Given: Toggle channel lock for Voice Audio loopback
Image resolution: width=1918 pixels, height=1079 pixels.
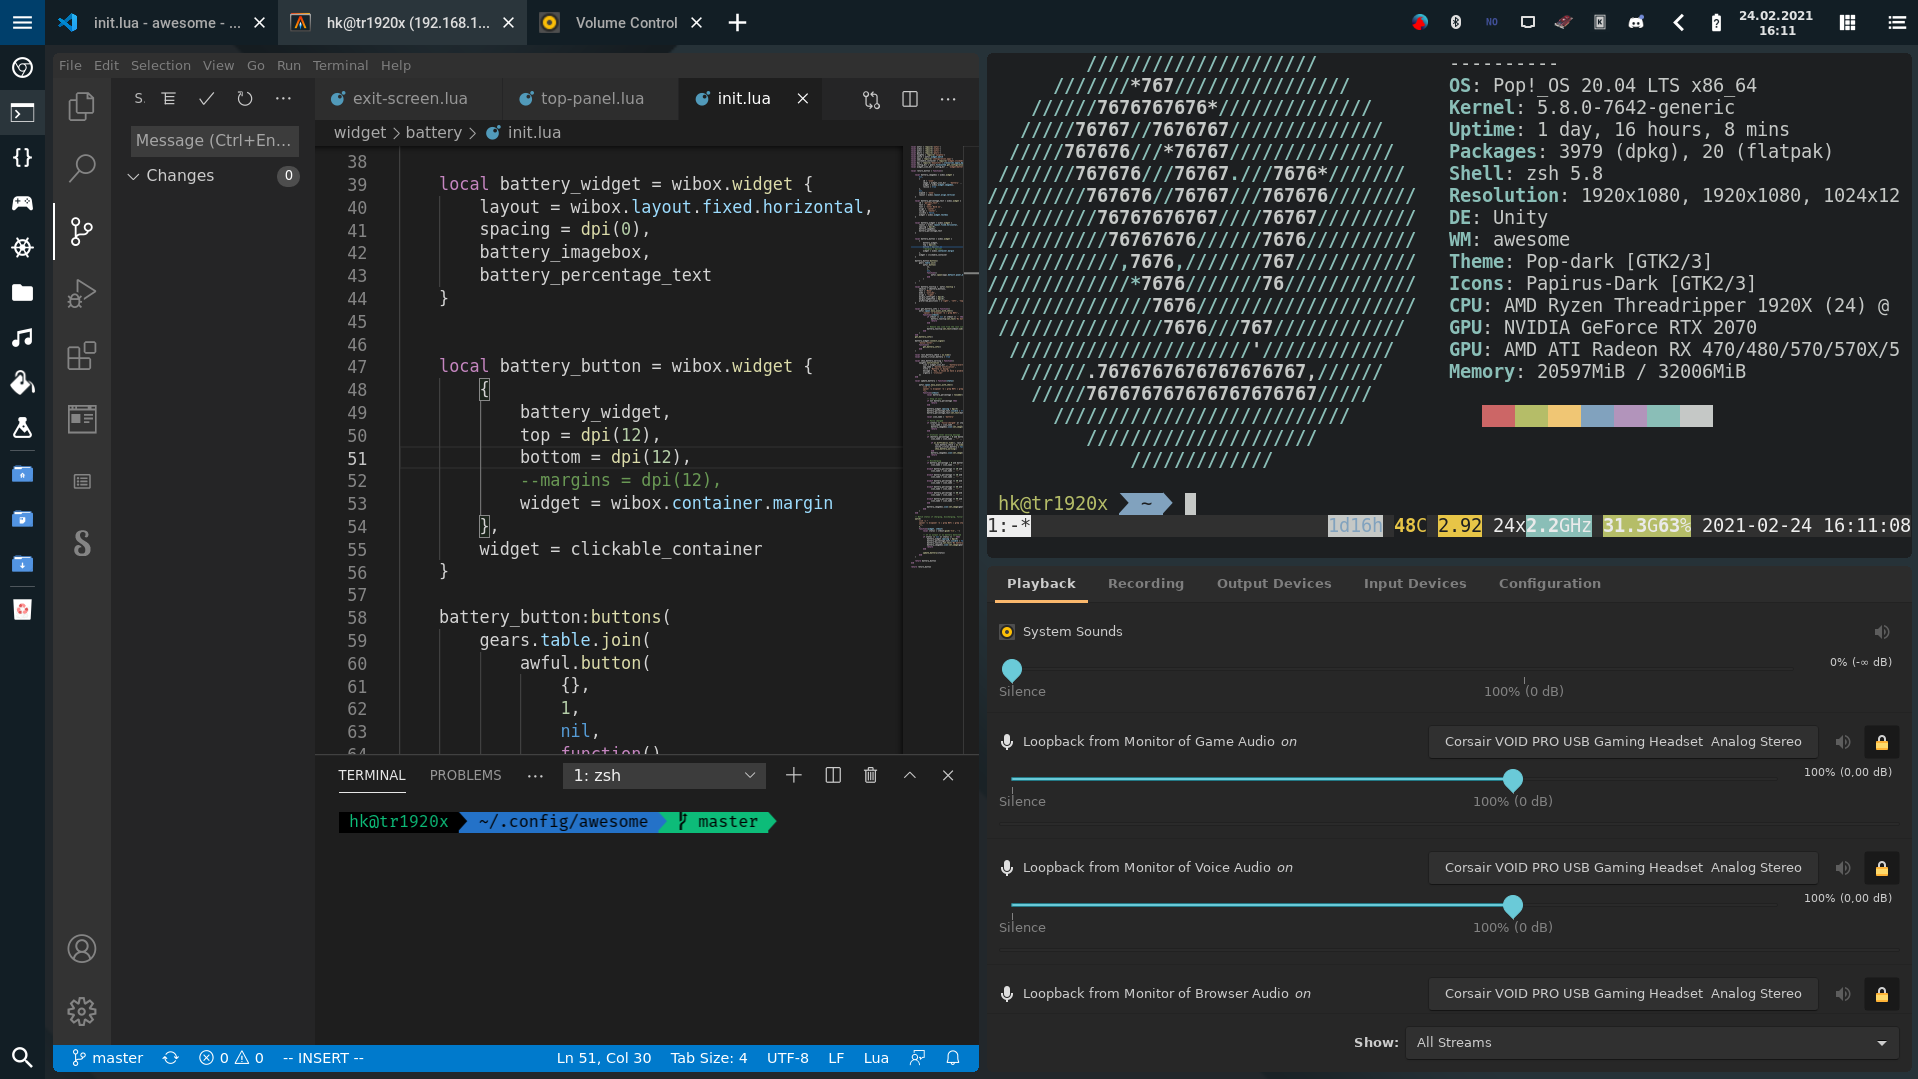Looking at the screenshot, I should point(1882,868).
